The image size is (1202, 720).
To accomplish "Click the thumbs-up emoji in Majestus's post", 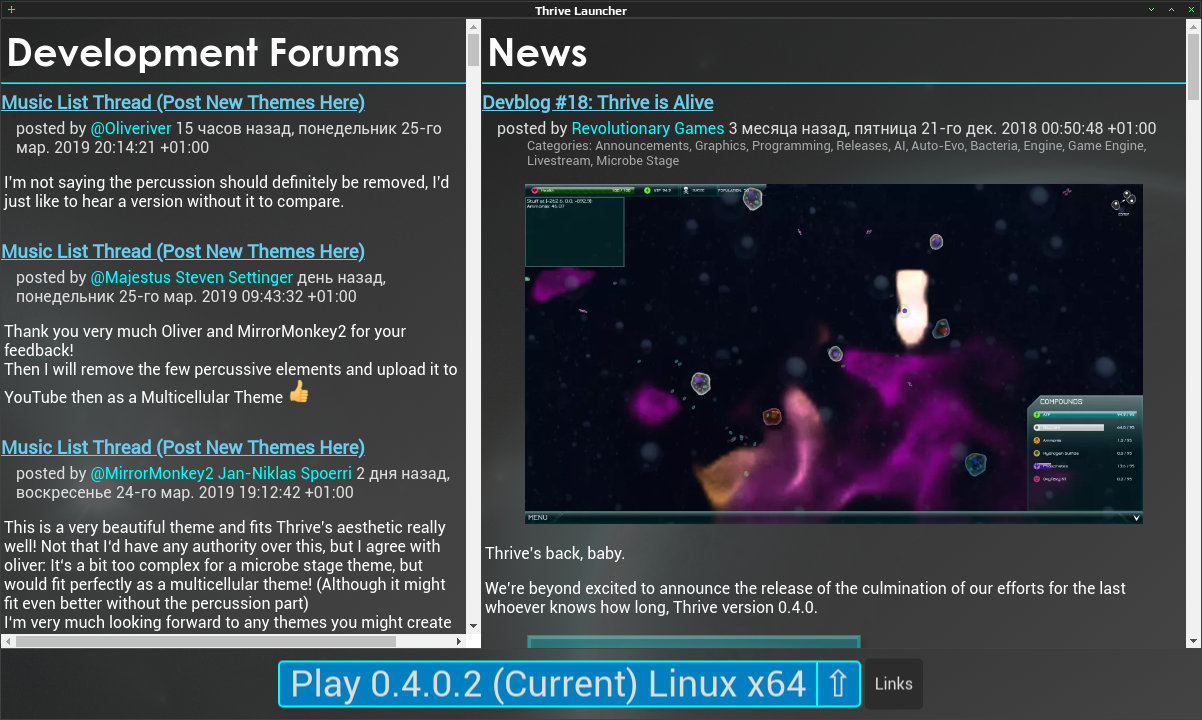I will (299, 392).
